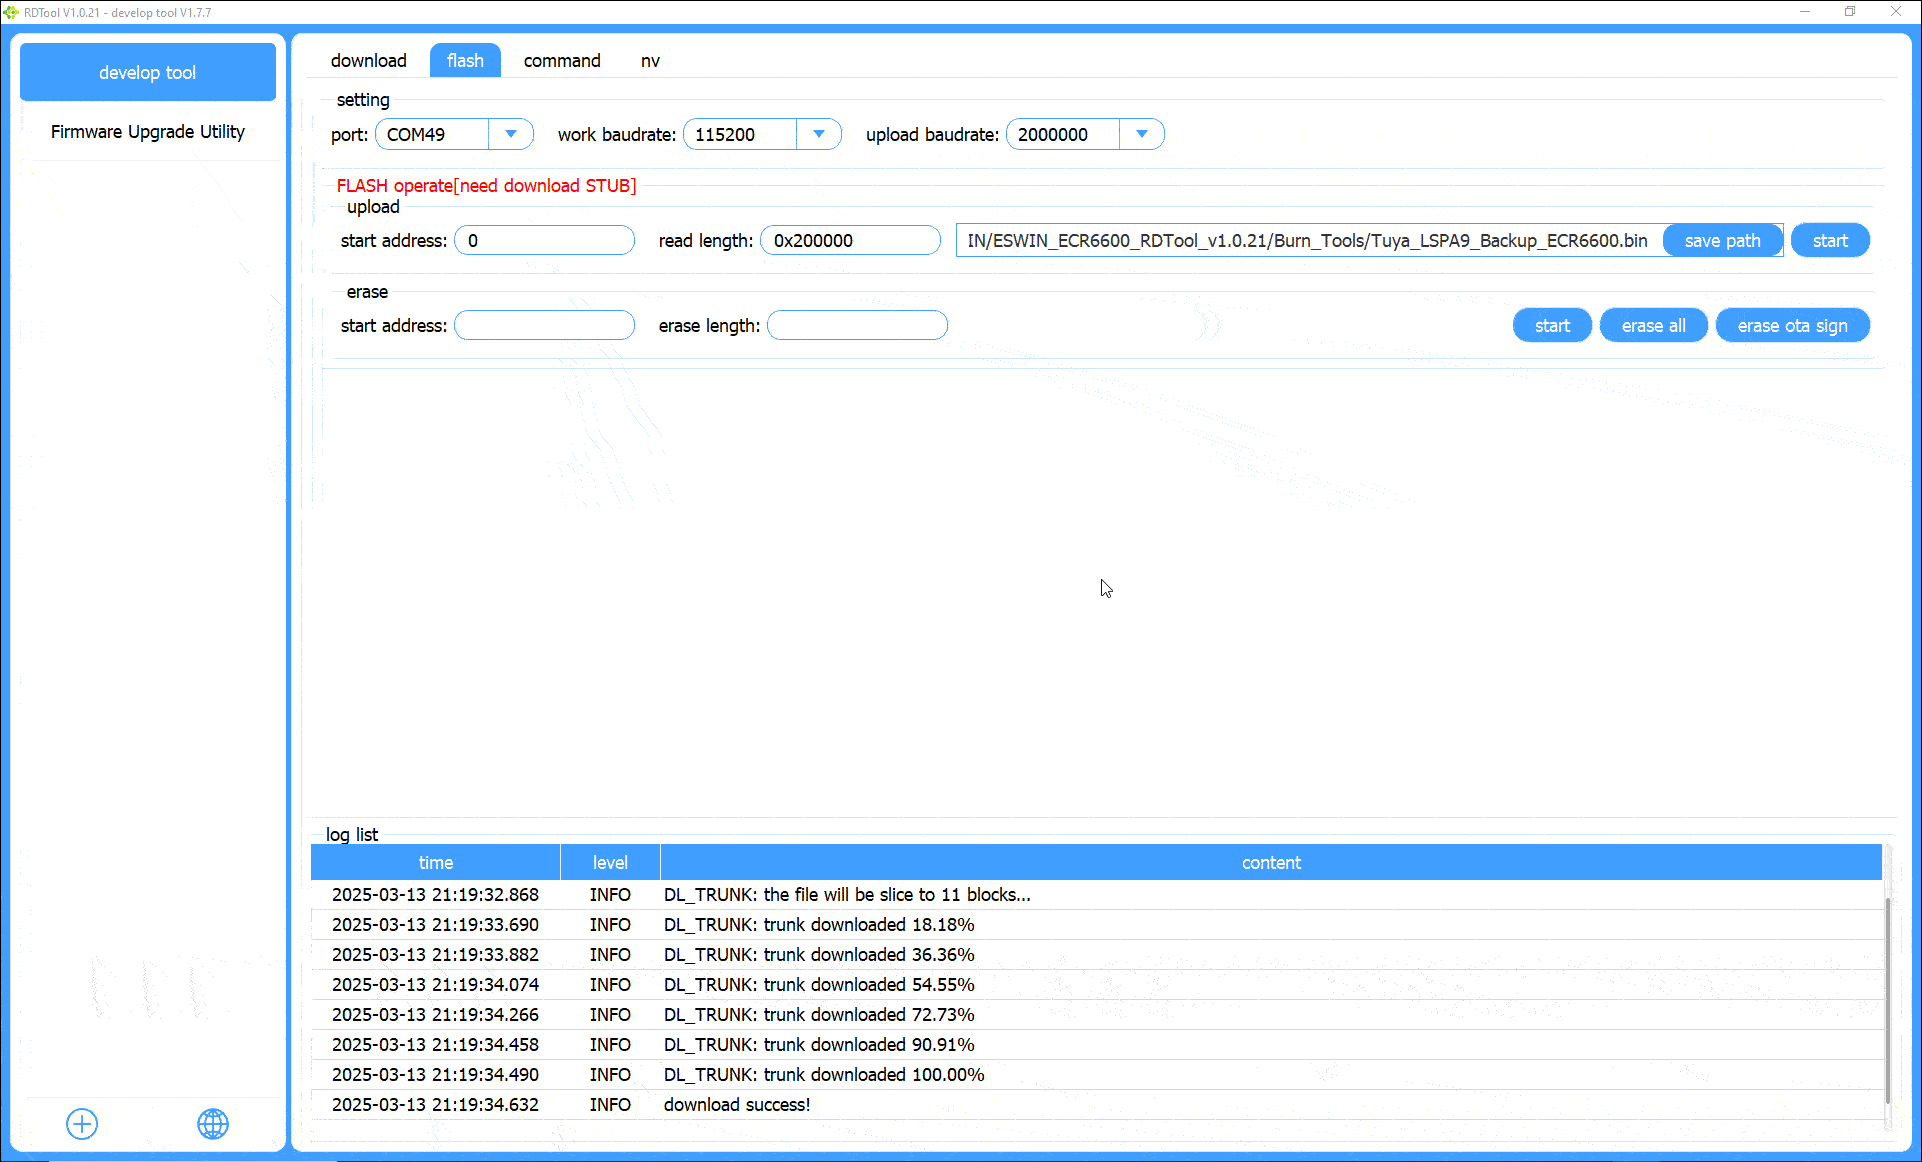
Task: Click the erase all button
Action: 1653,326
